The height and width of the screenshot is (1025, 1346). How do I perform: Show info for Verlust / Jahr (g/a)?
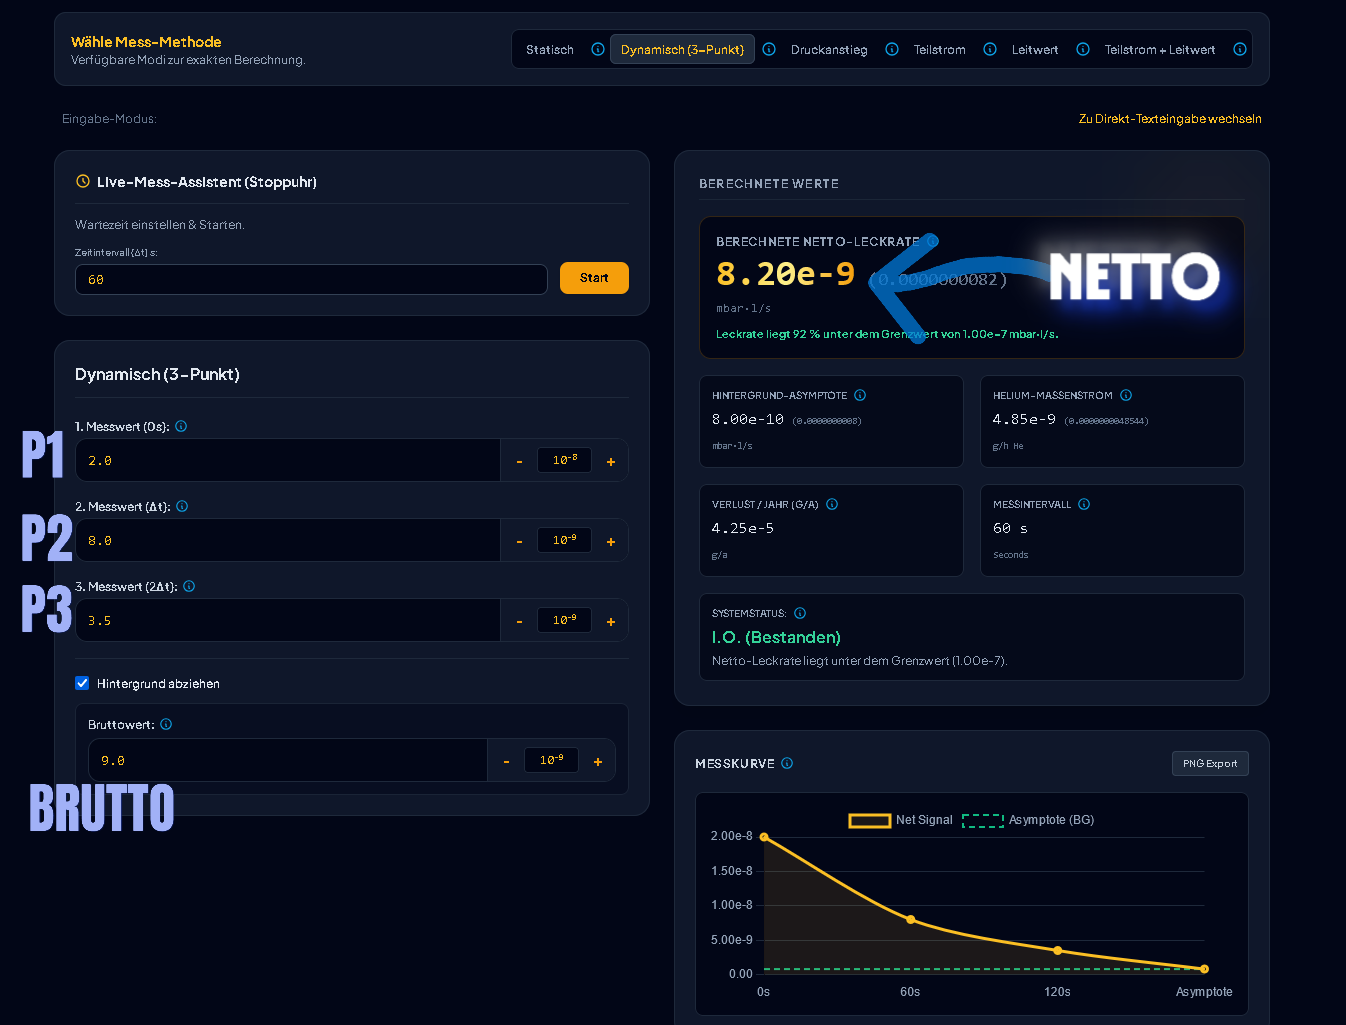click(x=832, y=504)
